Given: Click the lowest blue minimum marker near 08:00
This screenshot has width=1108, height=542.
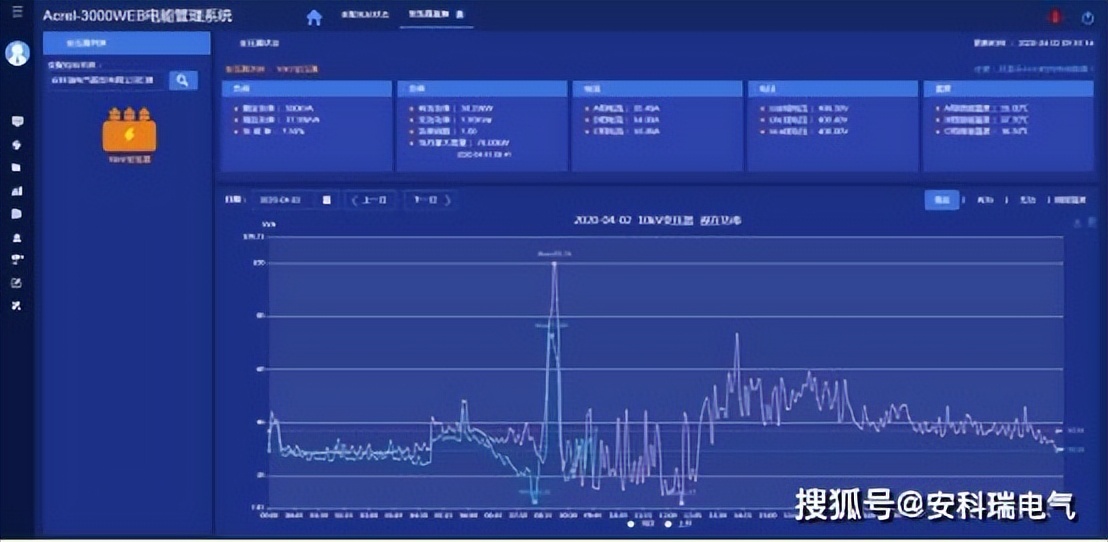Looking at the screenshot, I should pyautogui.click(x=535, y=502).
